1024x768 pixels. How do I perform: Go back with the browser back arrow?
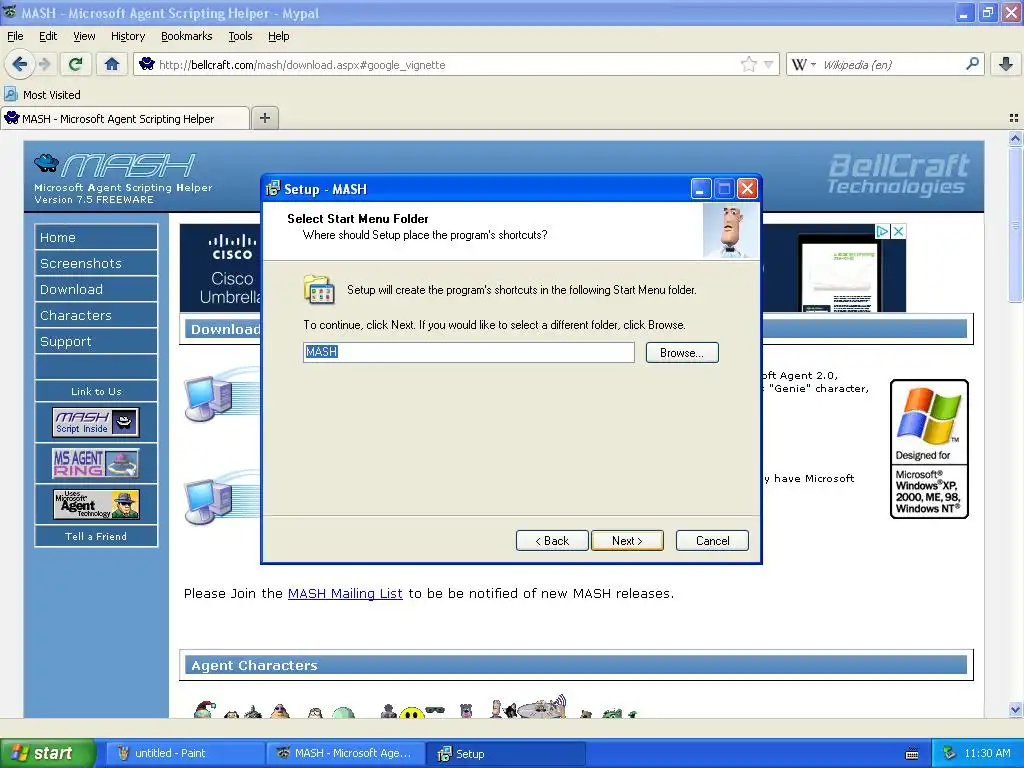coord(19,64)
